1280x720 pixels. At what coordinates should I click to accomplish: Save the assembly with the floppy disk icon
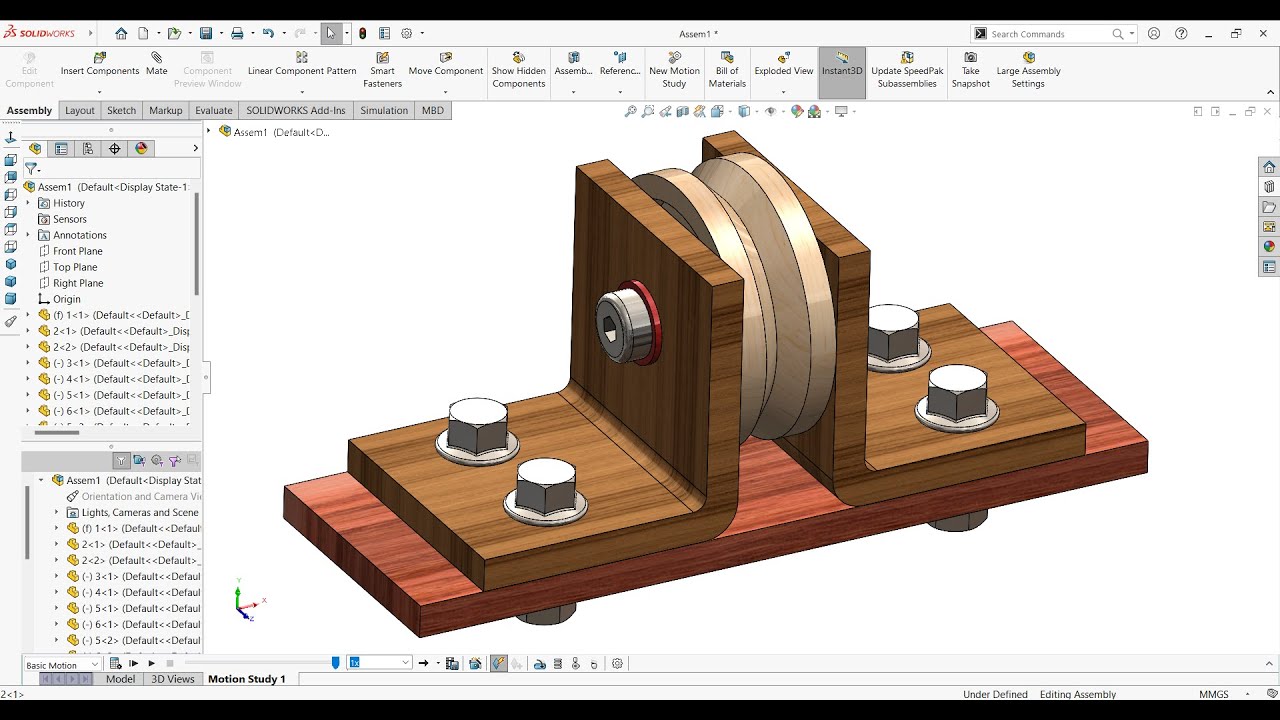205,33
